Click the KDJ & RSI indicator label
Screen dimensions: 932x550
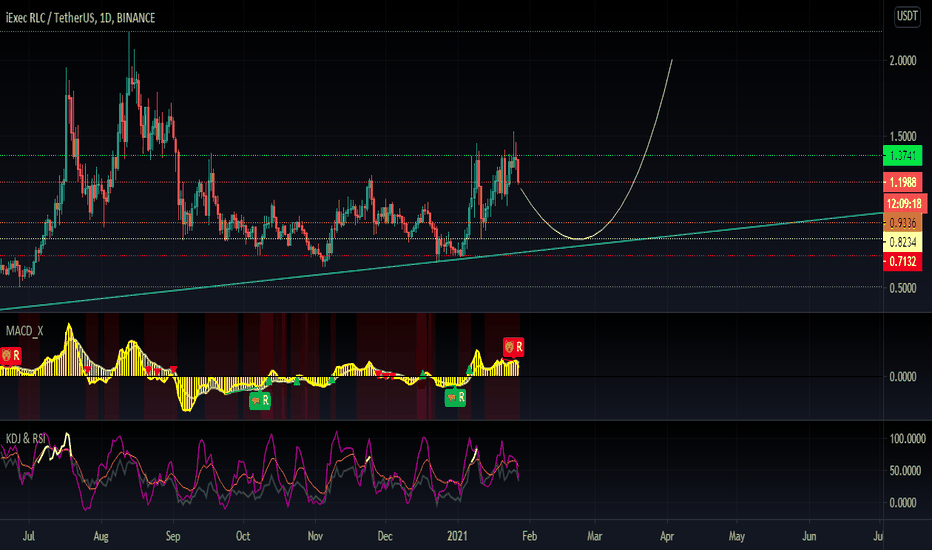26,439
